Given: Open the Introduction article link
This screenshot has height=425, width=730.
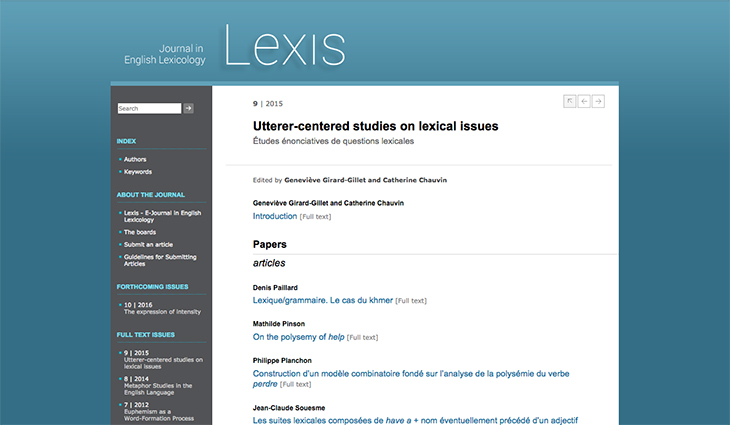Looking at the screenshot, I should pos(275,216).
